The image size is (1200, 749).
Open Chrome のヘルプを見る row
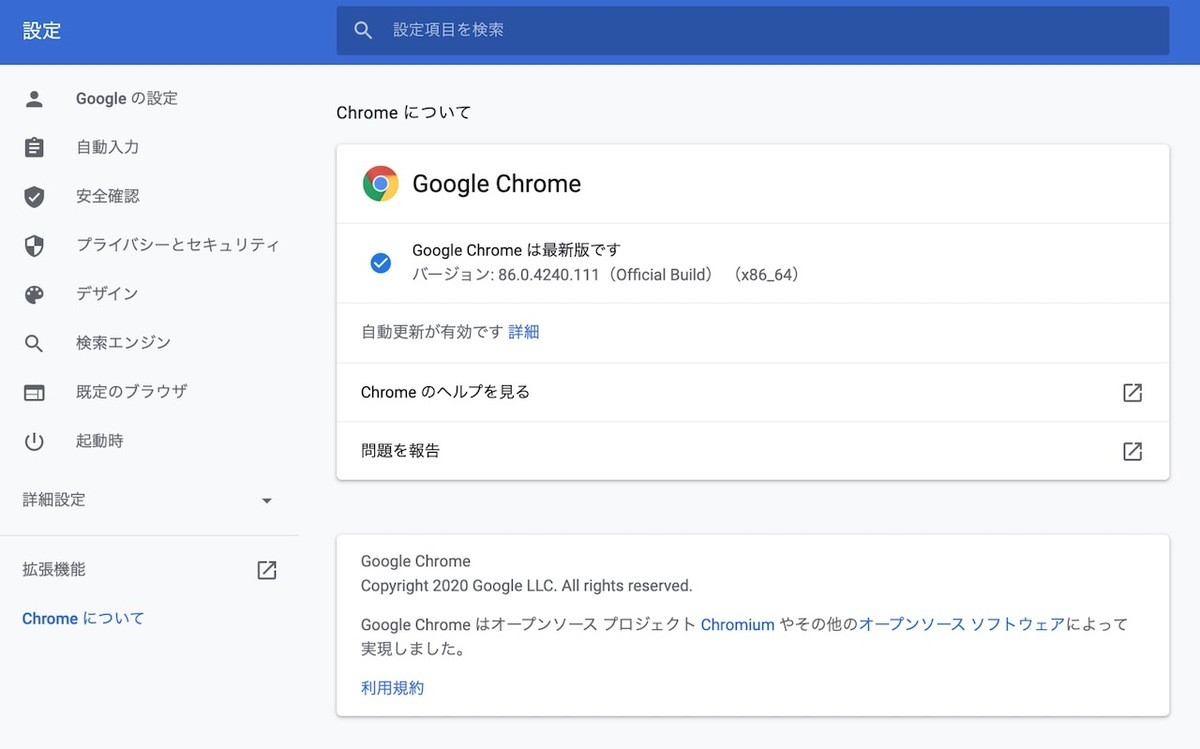pos(753,392)
